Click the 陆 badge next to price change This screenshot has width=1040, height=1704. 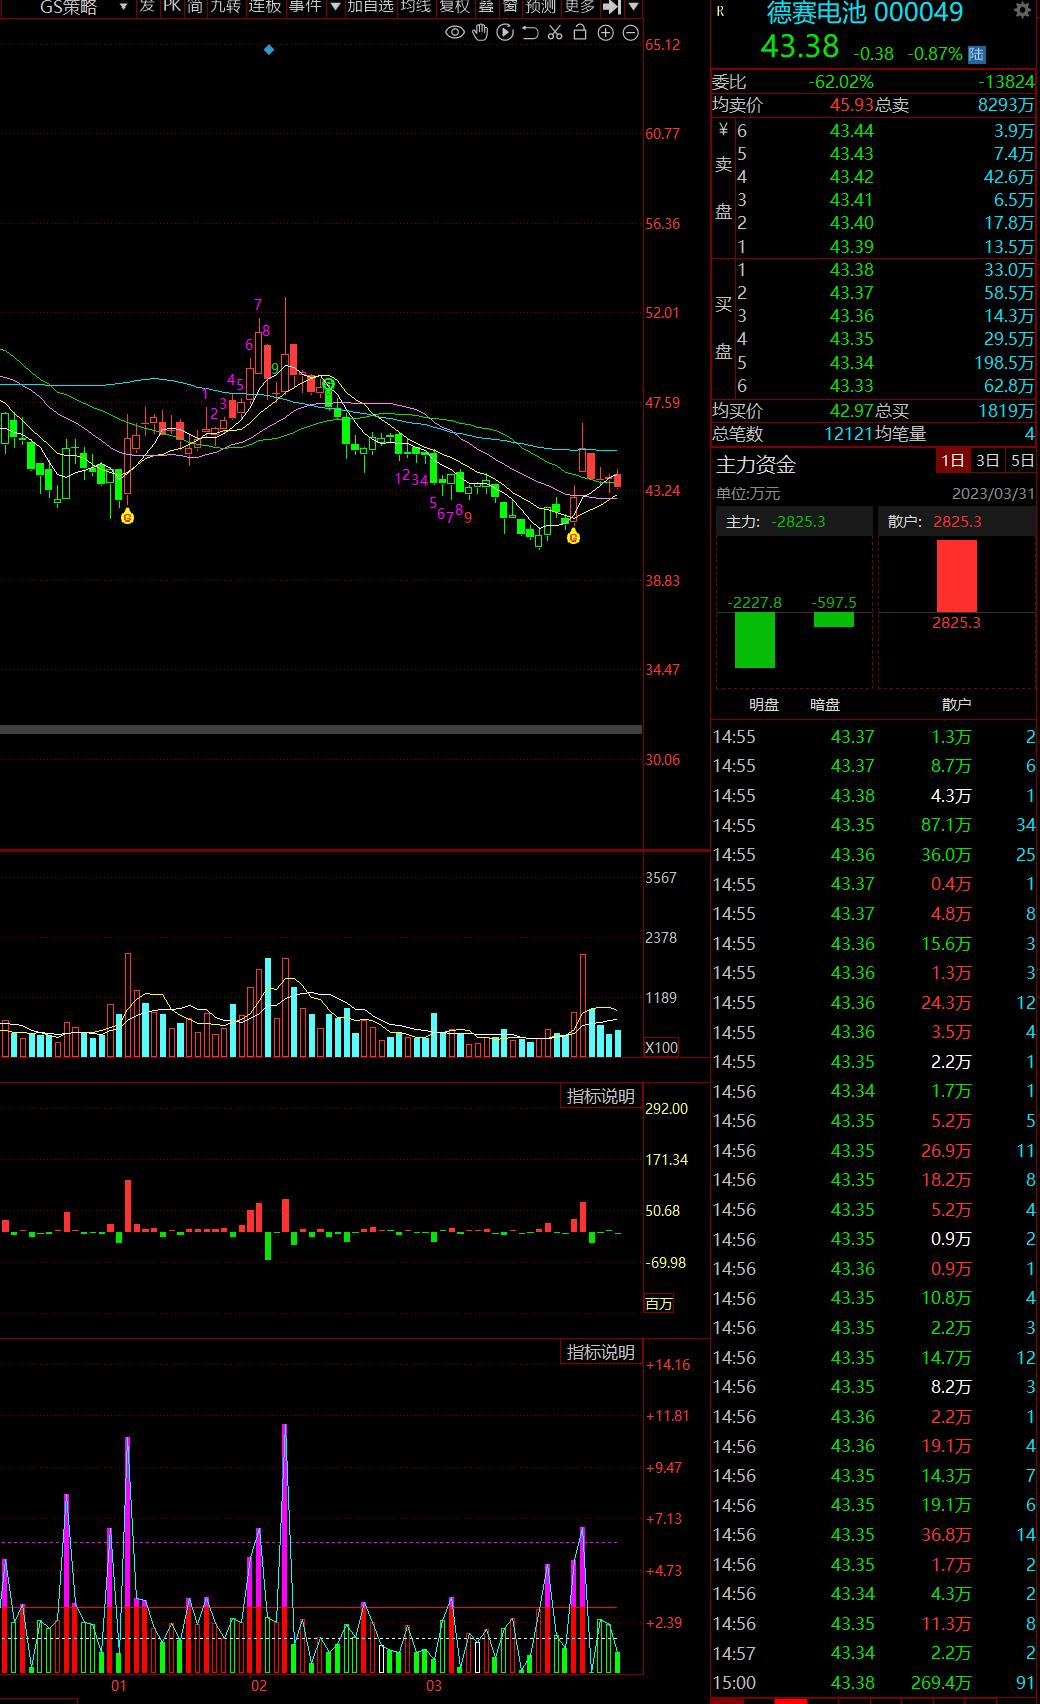point(977,54)
